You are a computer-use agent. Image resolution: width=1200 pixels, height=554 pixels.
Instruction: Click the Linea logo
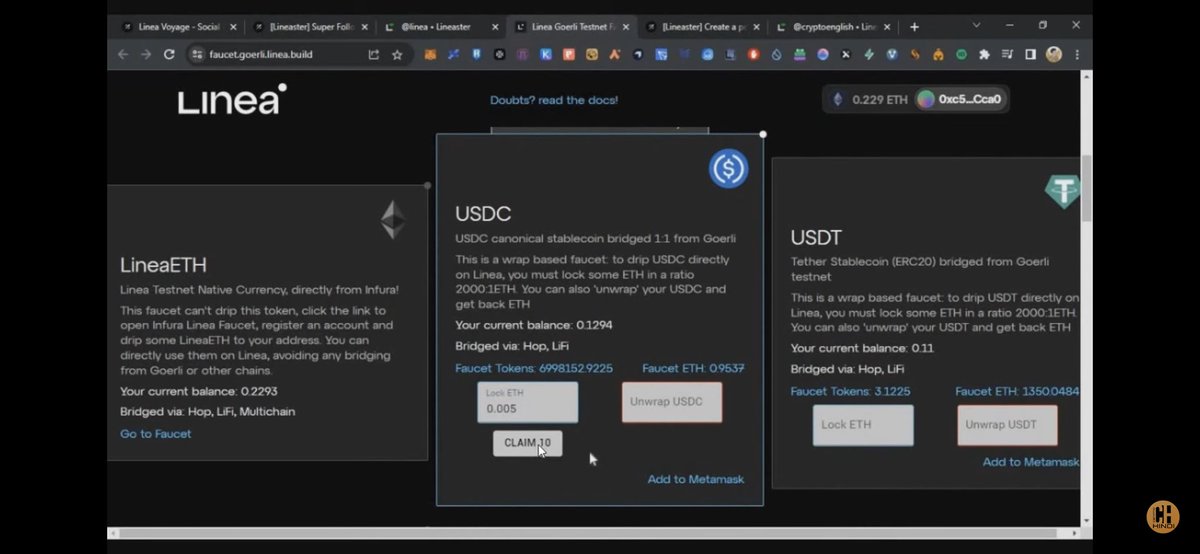click(232, 100)
